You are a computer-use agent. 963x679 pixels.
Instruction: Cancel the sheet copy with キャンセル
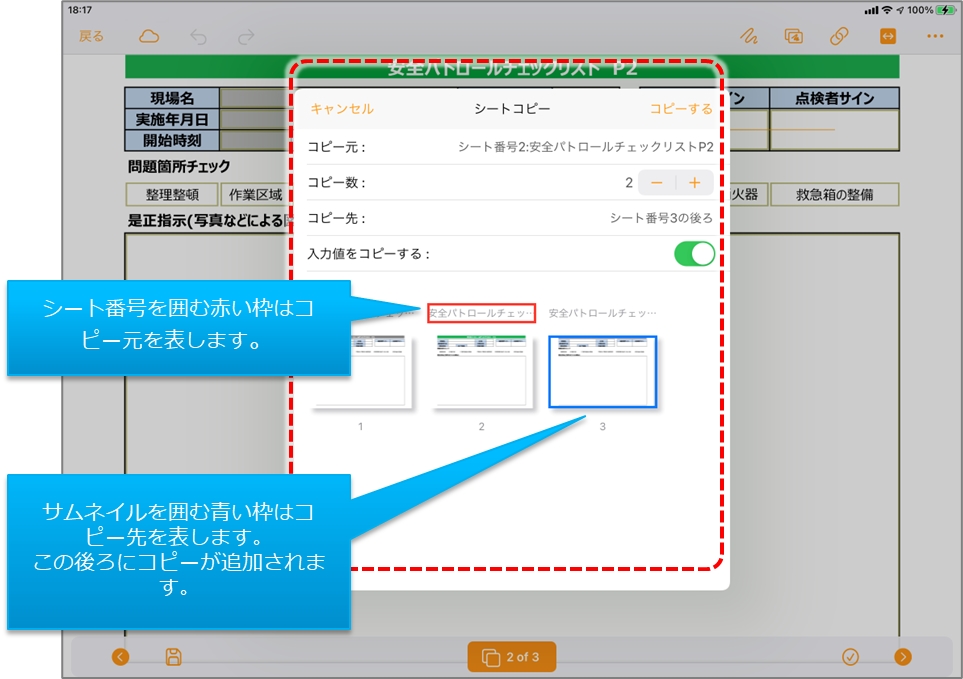[342, 109]
